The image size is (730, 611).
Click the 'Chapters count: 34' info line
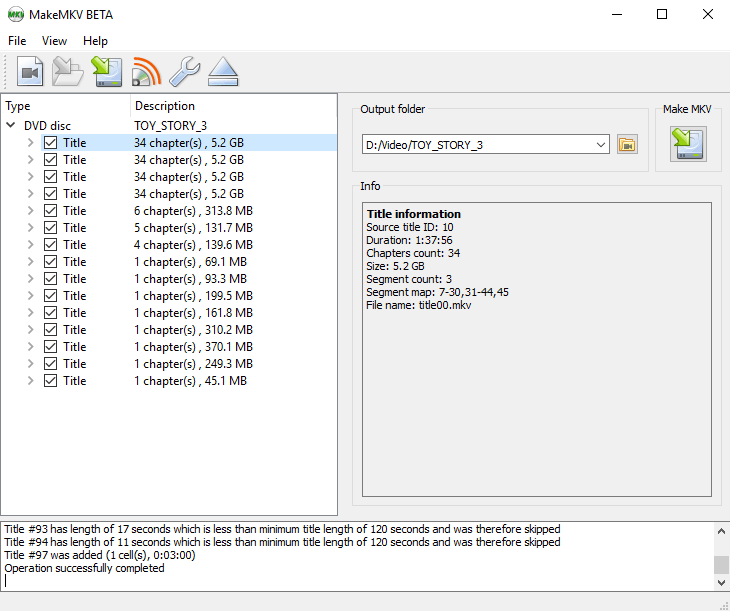(413, 253)
